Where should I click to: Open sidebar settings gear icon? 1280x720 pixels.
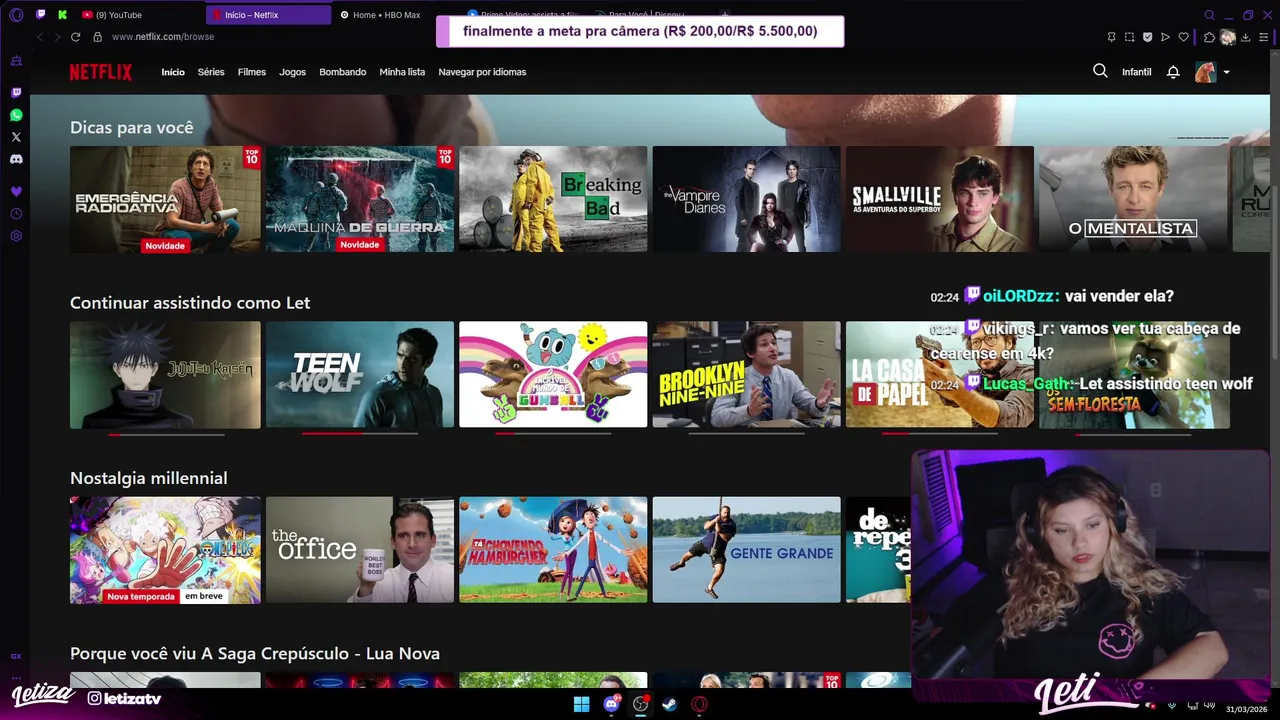(x=16, y=236)
